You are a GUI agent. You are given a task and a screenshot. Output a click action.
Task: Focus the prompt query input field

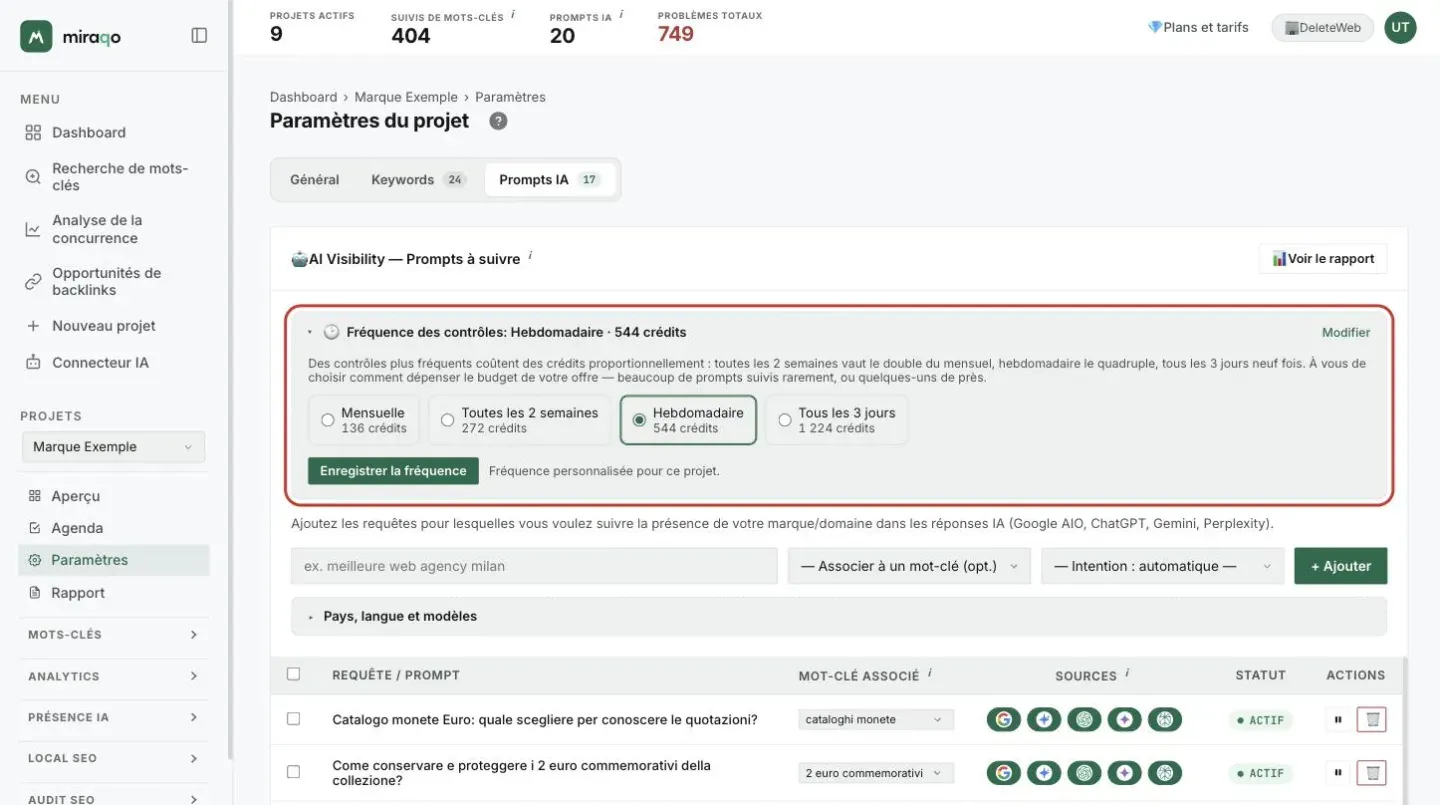[x=534, y=566]
